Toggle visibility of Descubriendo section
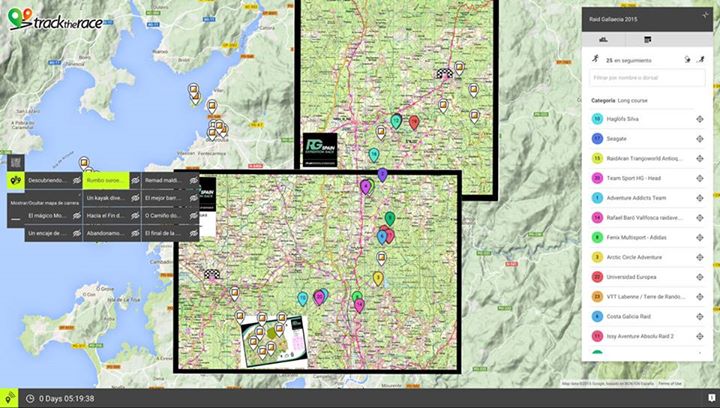Viewport: 720px width, 408px height. point(77,180)
